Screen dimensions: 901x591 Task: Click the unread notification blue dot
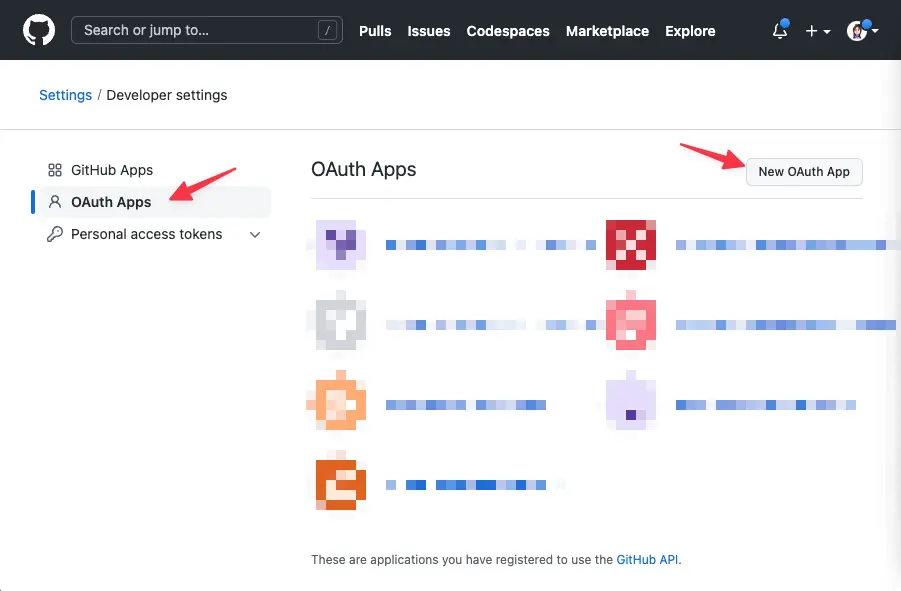point(786,23)
